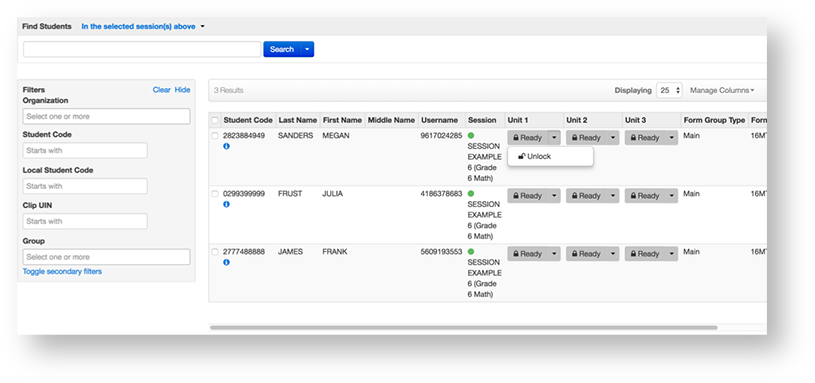This screenshot has width=815, height=383.
Task: Click green session status dot for JULIA FRUST
Action: coord(471,194)
